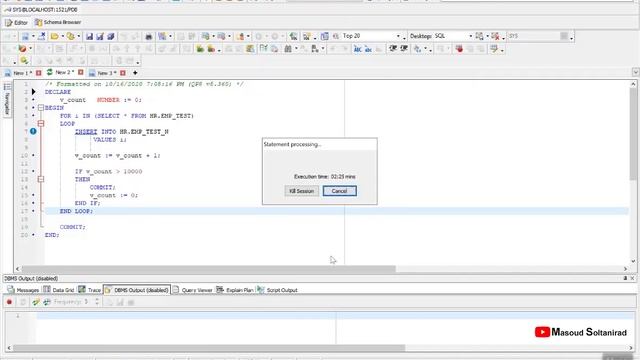Close the DBMS Output panel

pyautogui.click(x=633, y=278)
